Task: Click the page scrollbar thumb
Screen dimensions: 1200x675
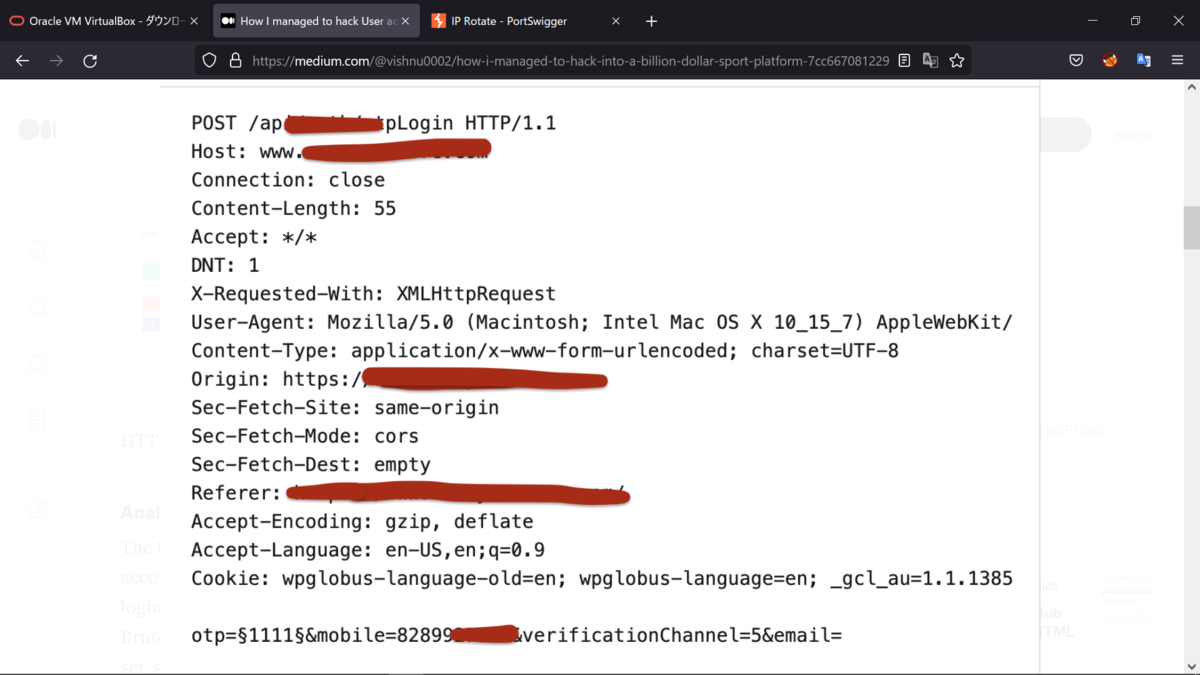Action: (x=1191, y=228)
